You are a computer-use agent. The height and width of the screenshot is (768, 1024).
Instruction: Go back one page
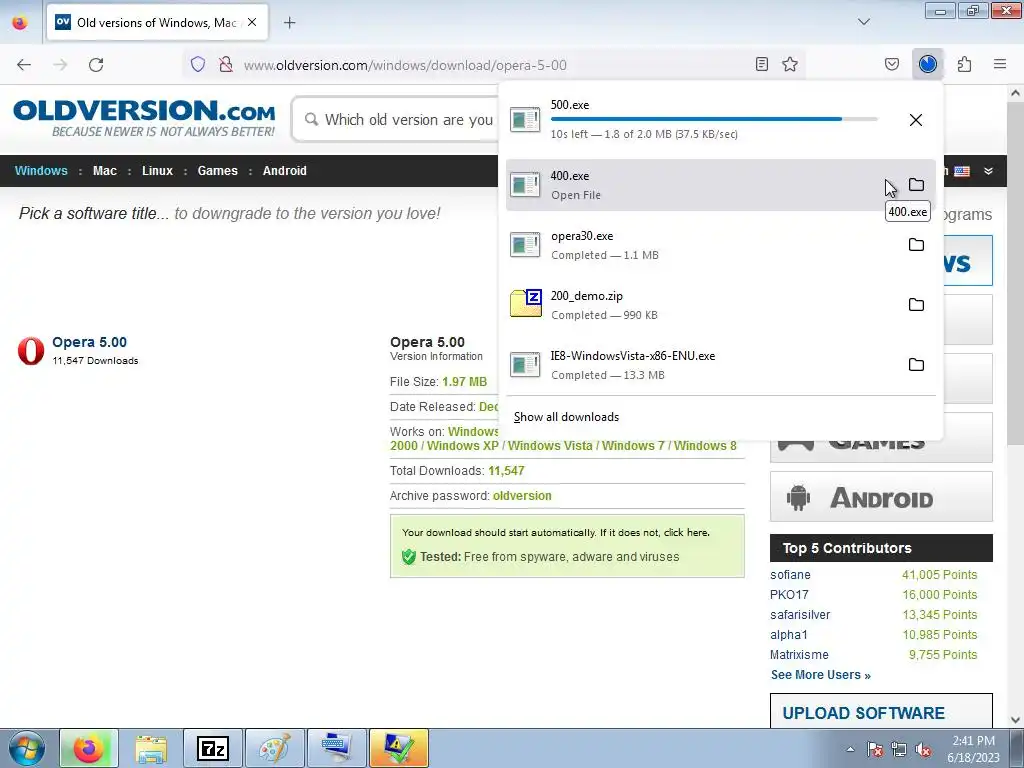pos(24,65)
